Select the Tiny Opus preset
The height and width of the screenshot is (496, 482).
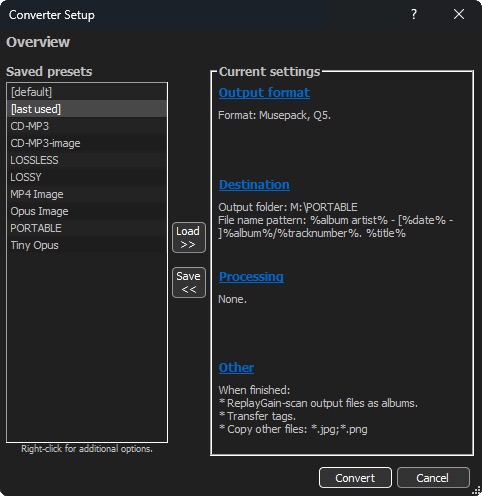point(87,245)
